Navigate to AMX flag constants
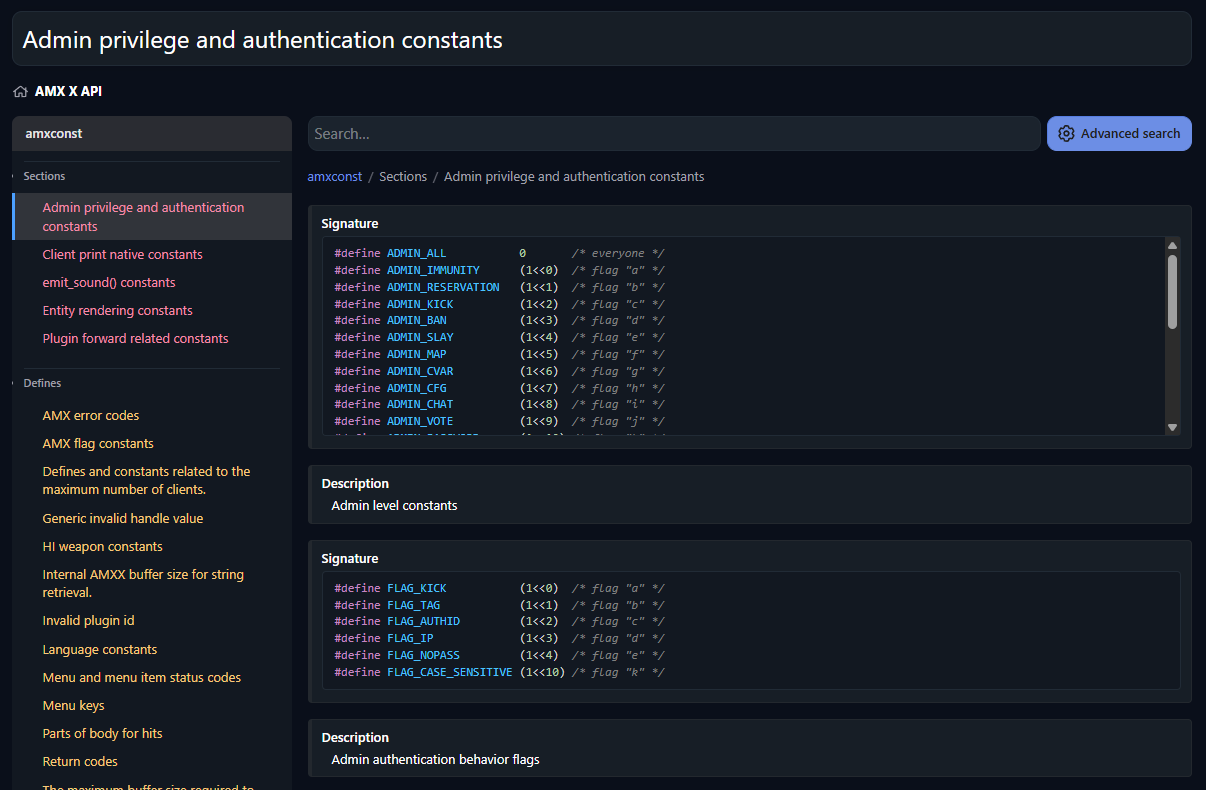Image resolution: width=1206 pixels, height=790 pixels. [x=98, y=444]
